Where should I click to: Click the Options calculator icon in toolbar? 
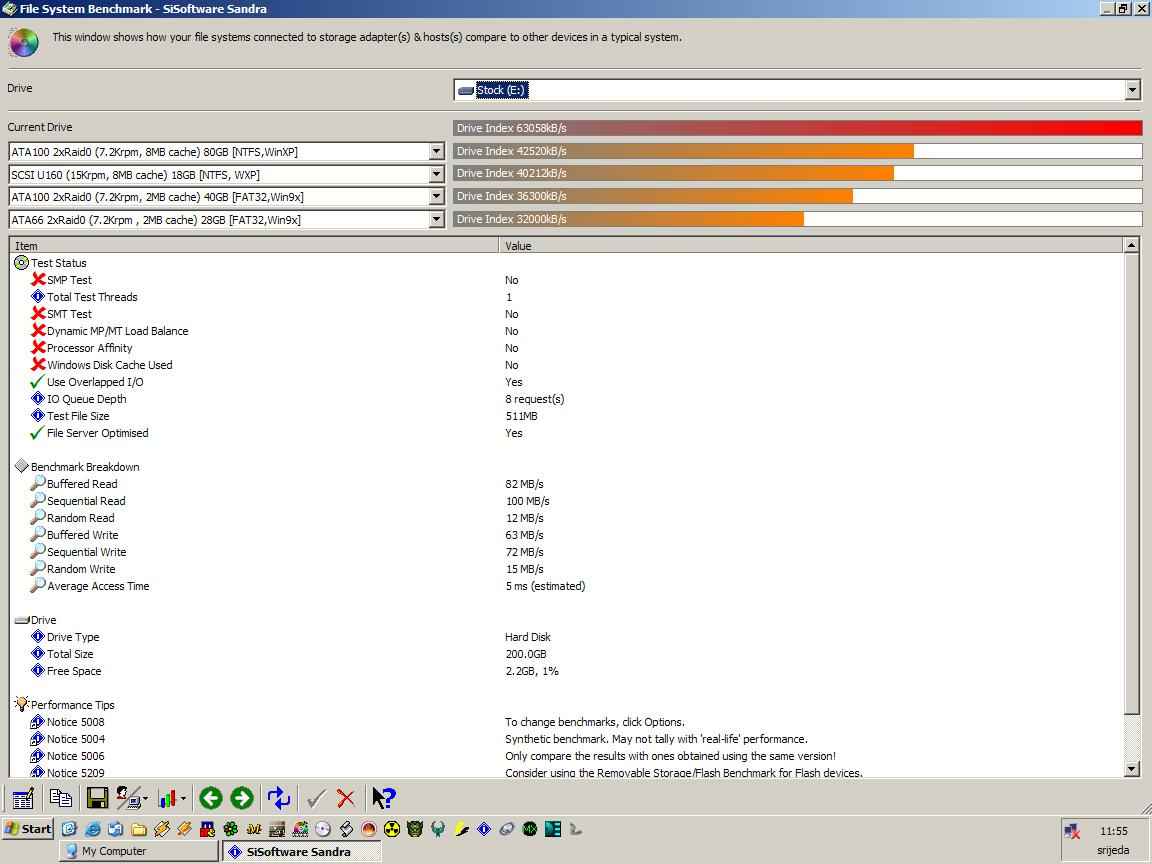coord(23,798)
